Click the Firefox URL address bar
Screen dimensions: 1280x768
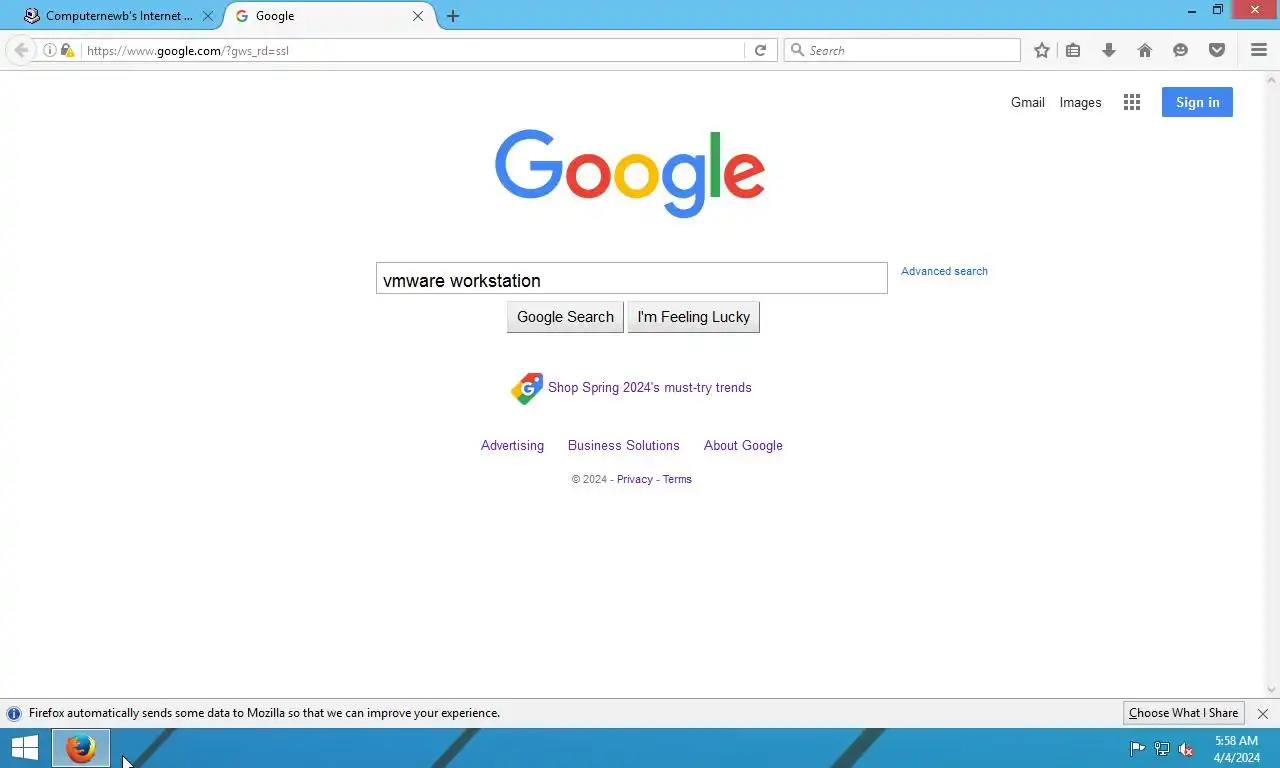[x=410, y=50]
